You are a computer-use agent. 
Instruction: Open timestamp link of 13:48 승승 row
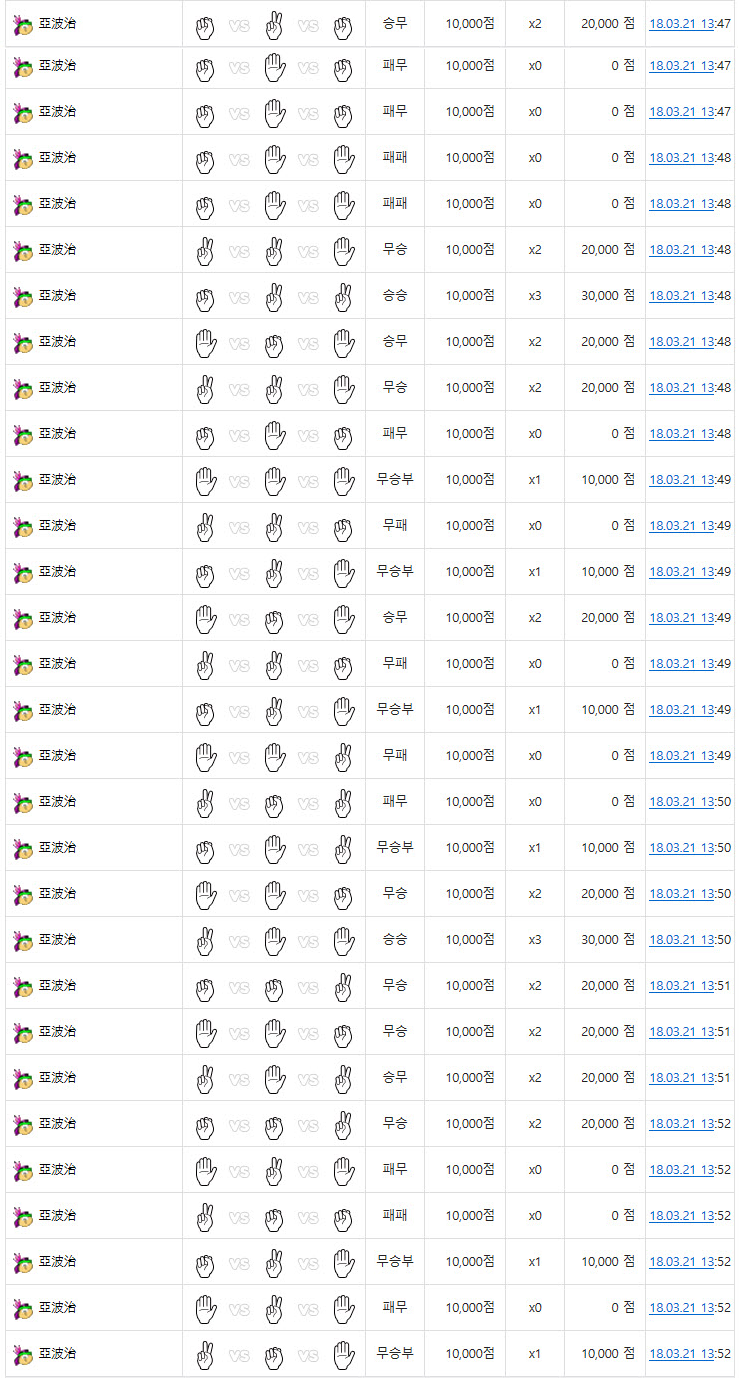click(690, 296)
